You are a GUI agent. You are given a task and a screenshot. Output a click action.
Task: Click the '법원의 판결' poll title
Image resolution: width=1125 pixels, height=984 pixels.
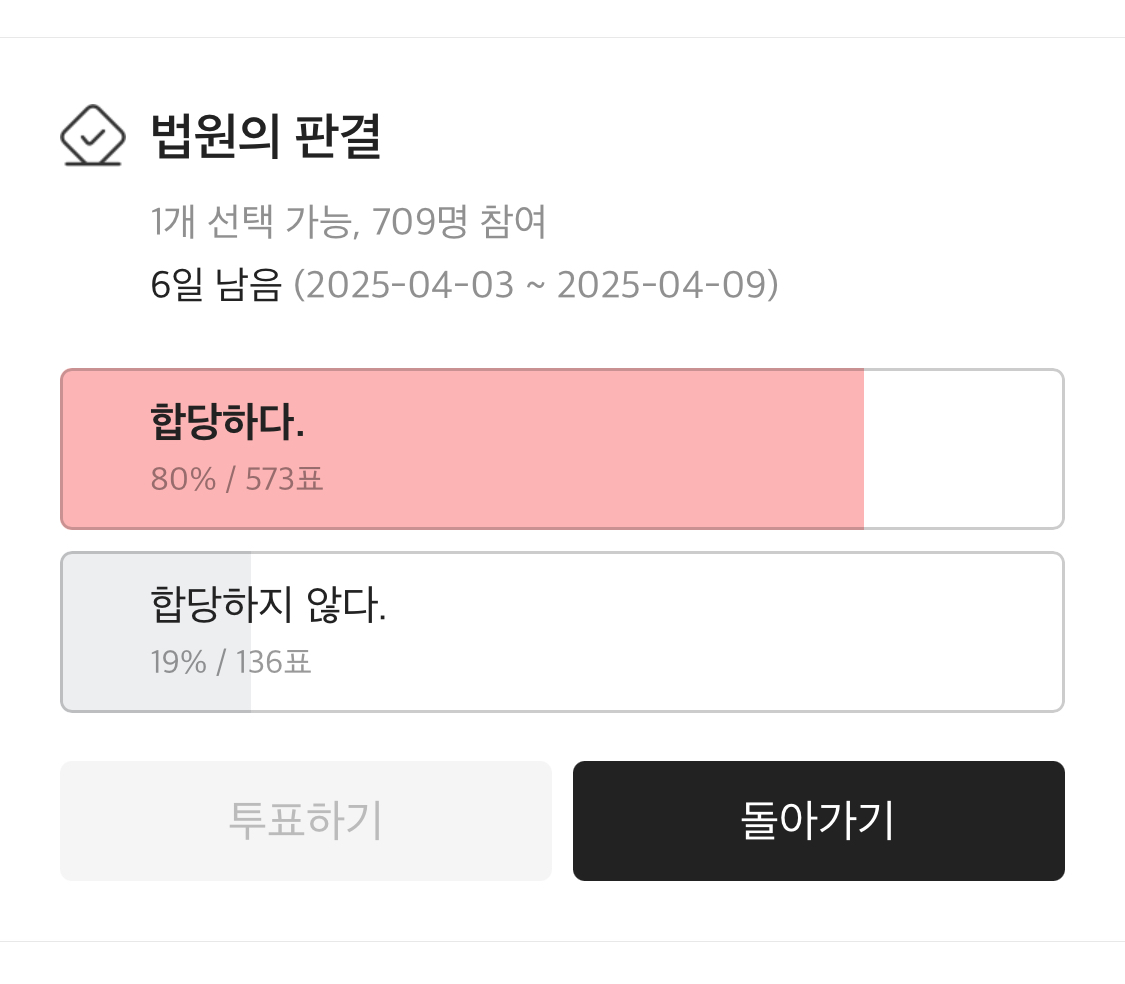click(266, 136)
